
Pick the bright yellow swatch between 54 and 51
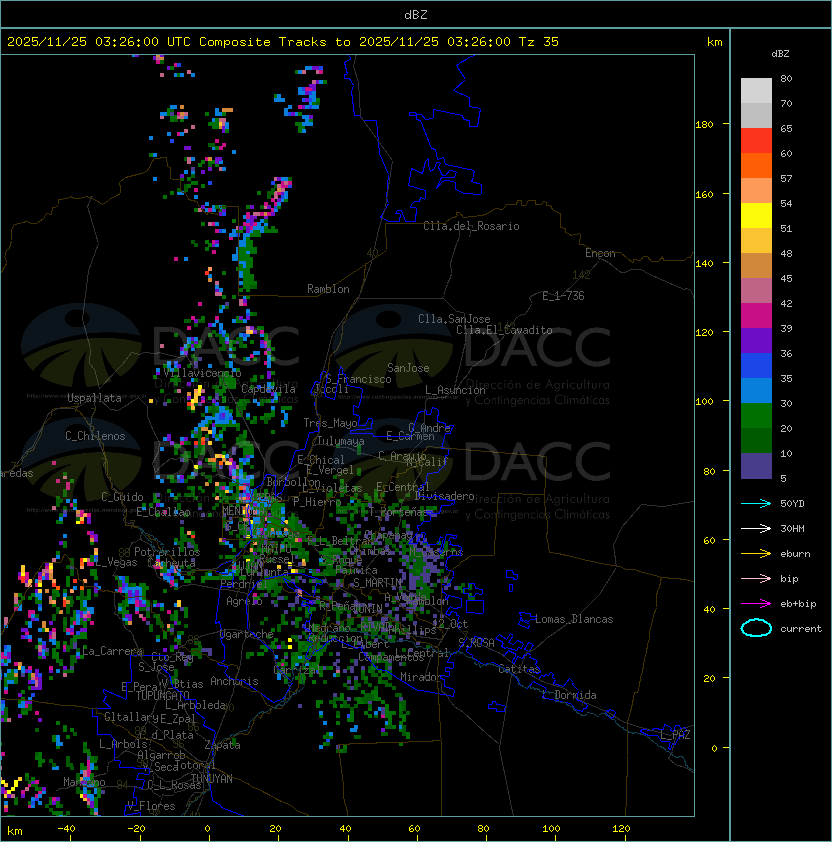(756, 215)
